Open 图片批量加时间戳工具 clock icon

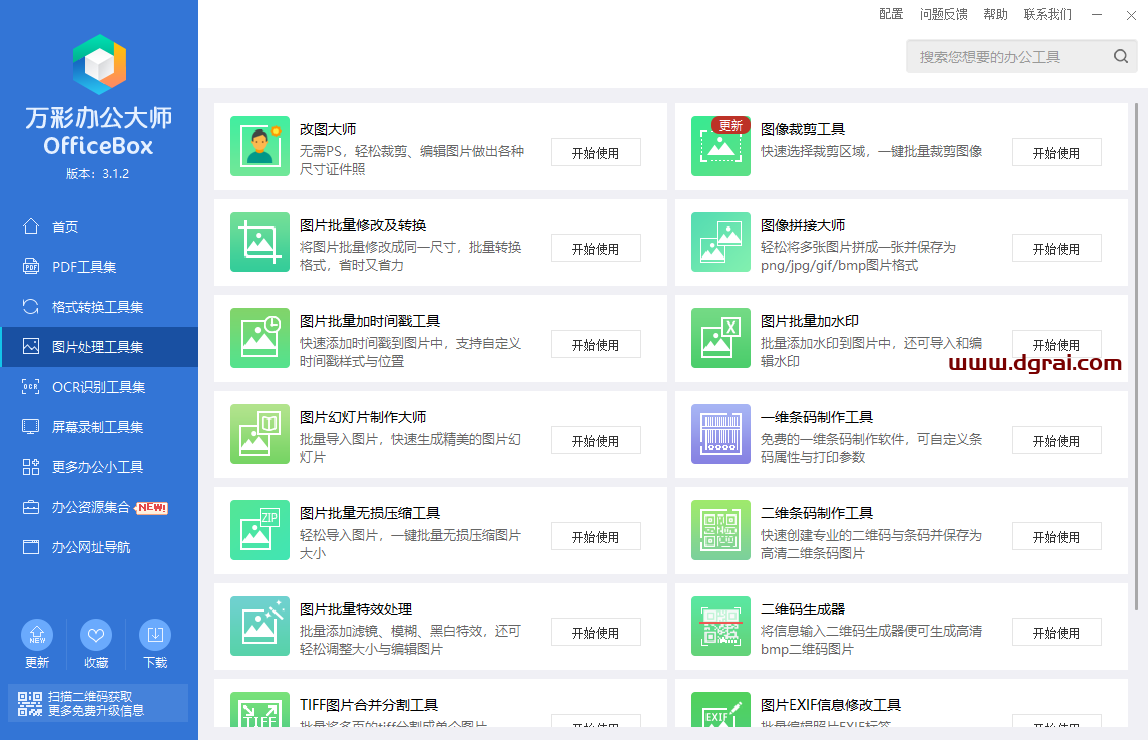[260, 337]
